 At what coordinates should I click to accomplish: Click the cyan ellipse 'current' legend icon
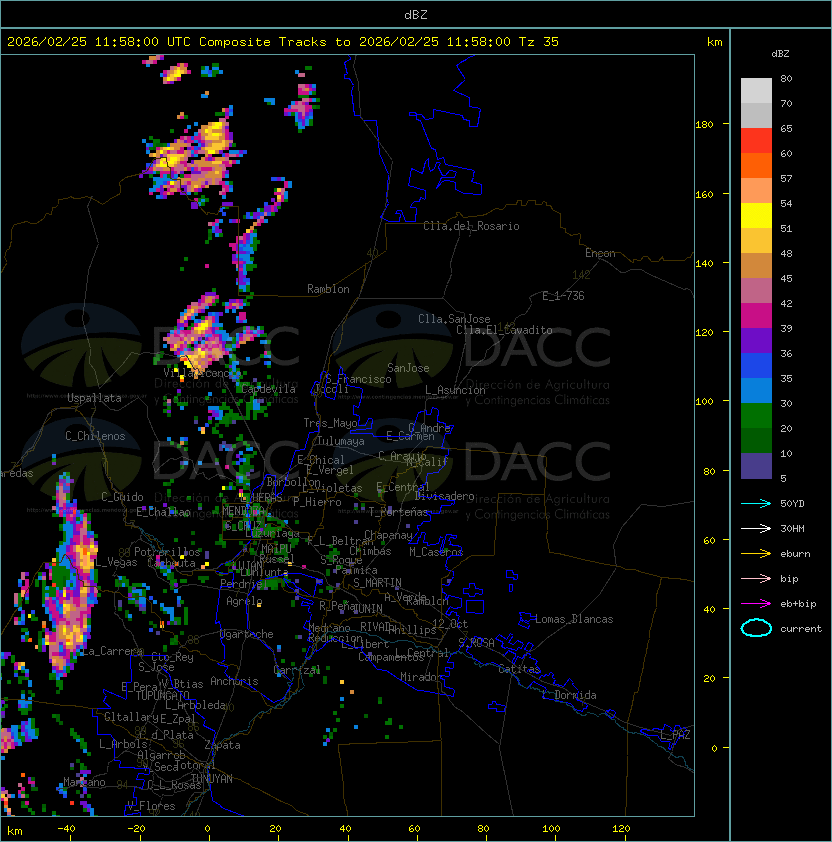[x=756, y=628]
